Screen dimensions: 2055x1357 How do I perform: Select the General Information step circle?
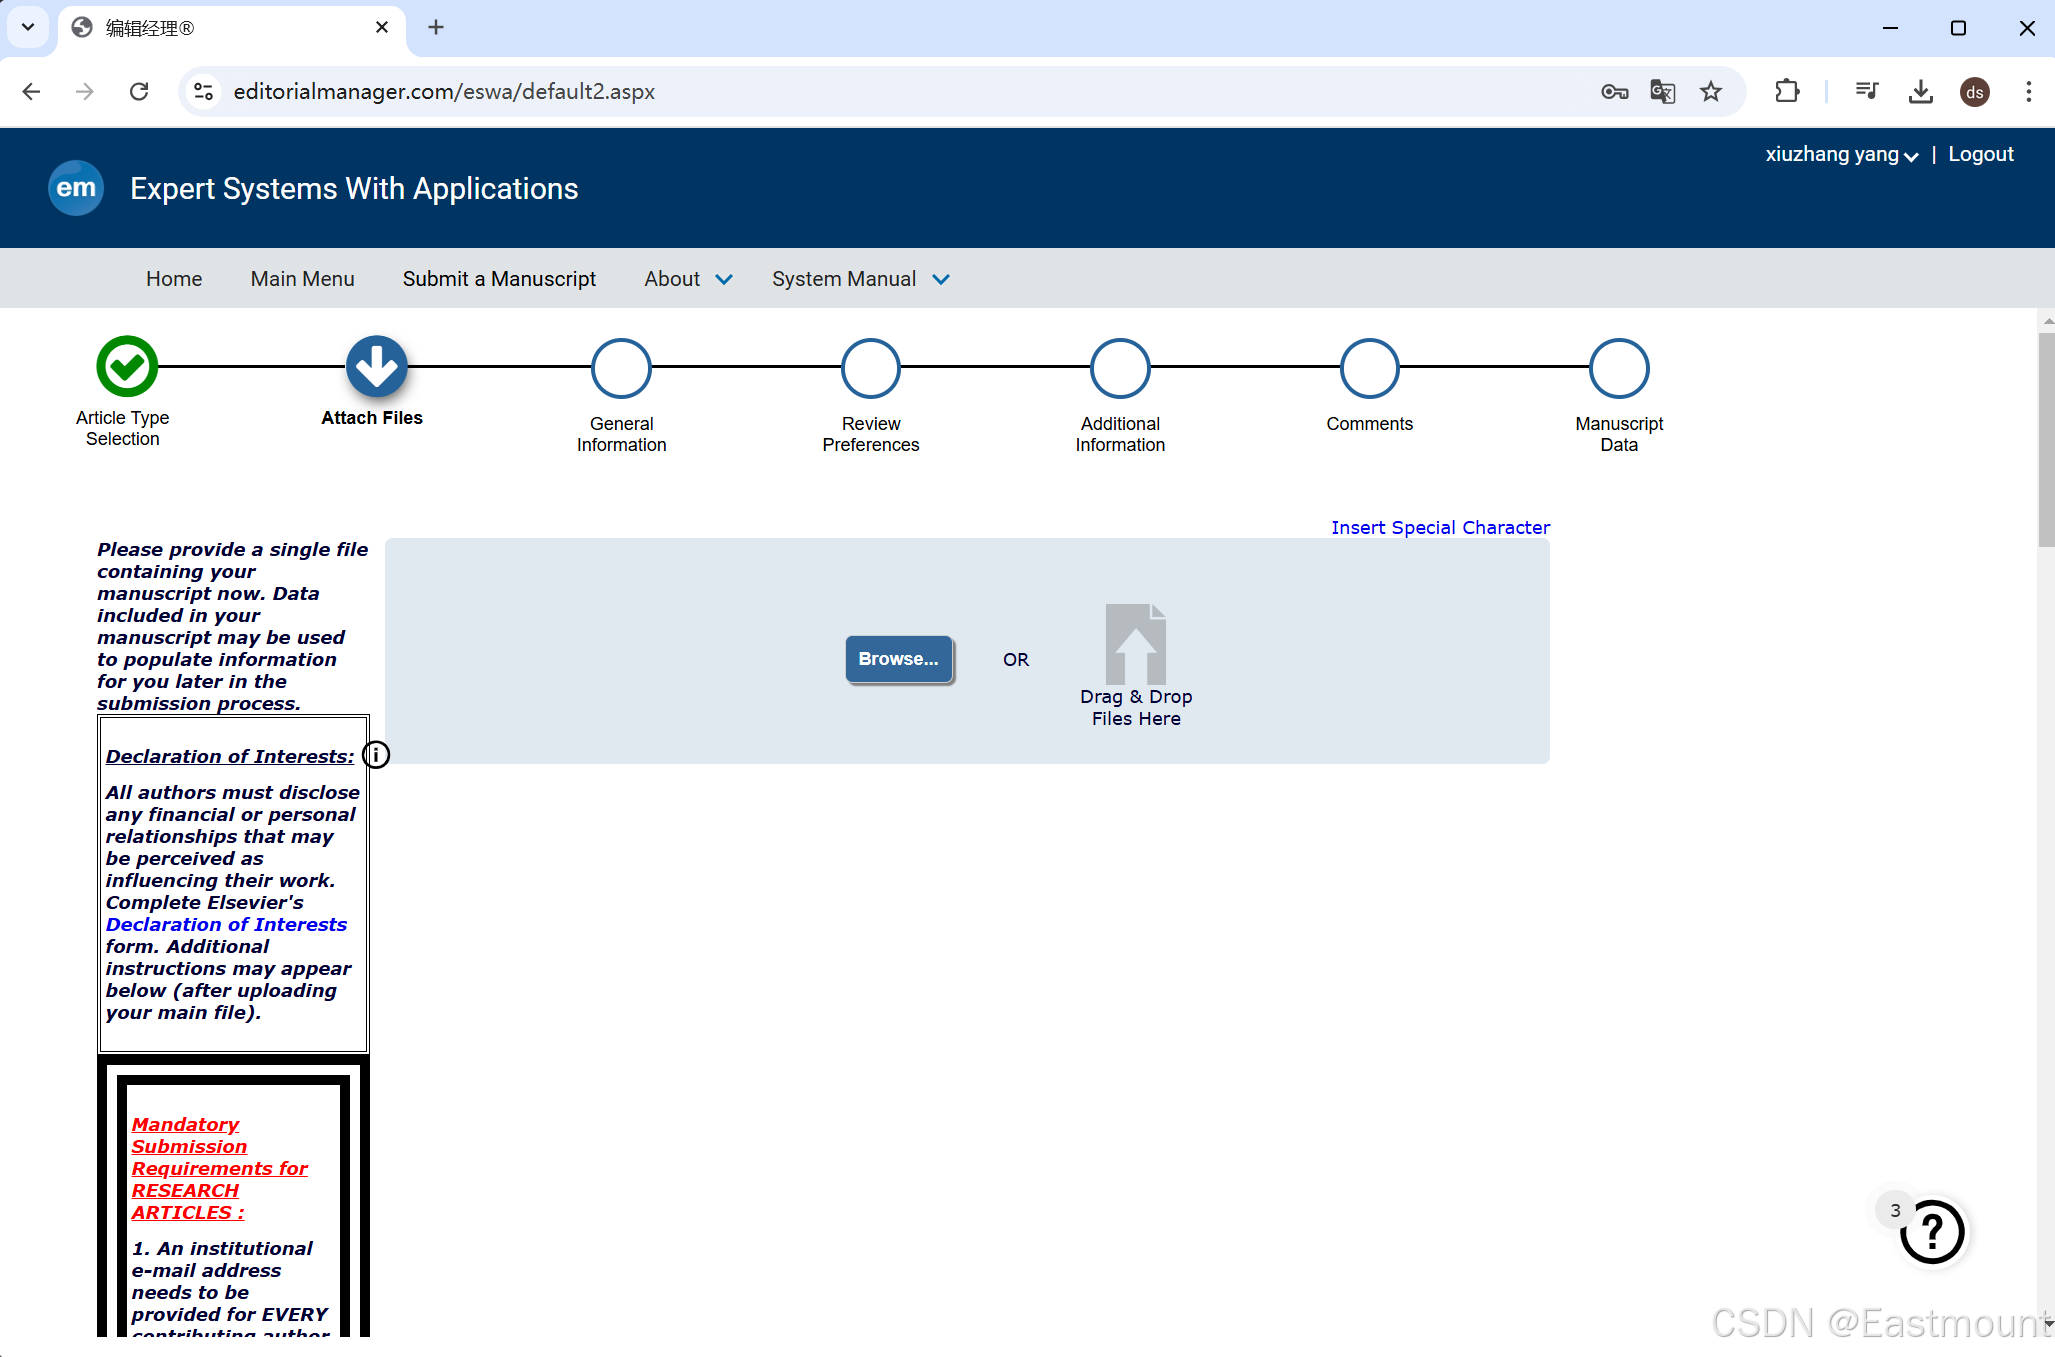[621, 368]
